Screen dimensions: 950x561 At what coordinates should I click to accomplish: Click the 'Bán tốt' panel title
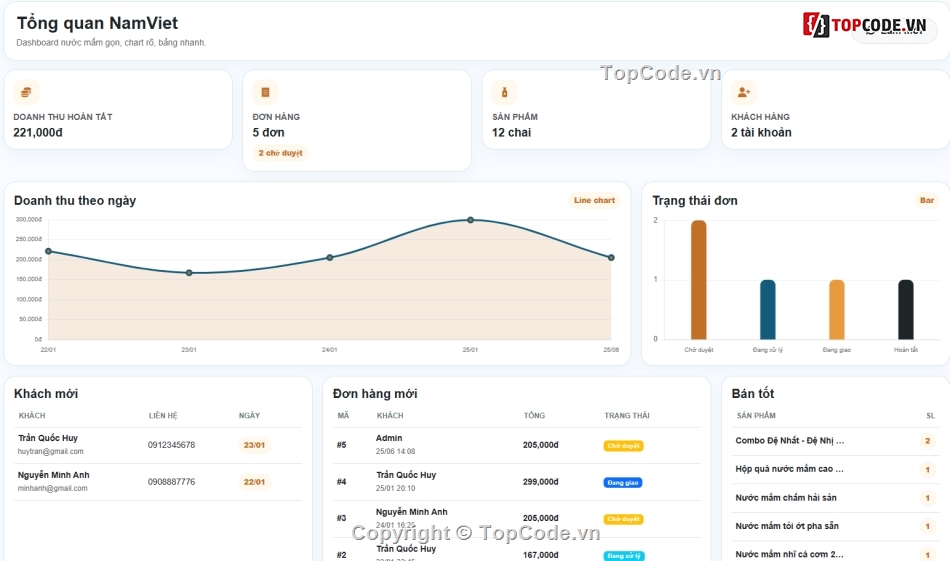753,394
